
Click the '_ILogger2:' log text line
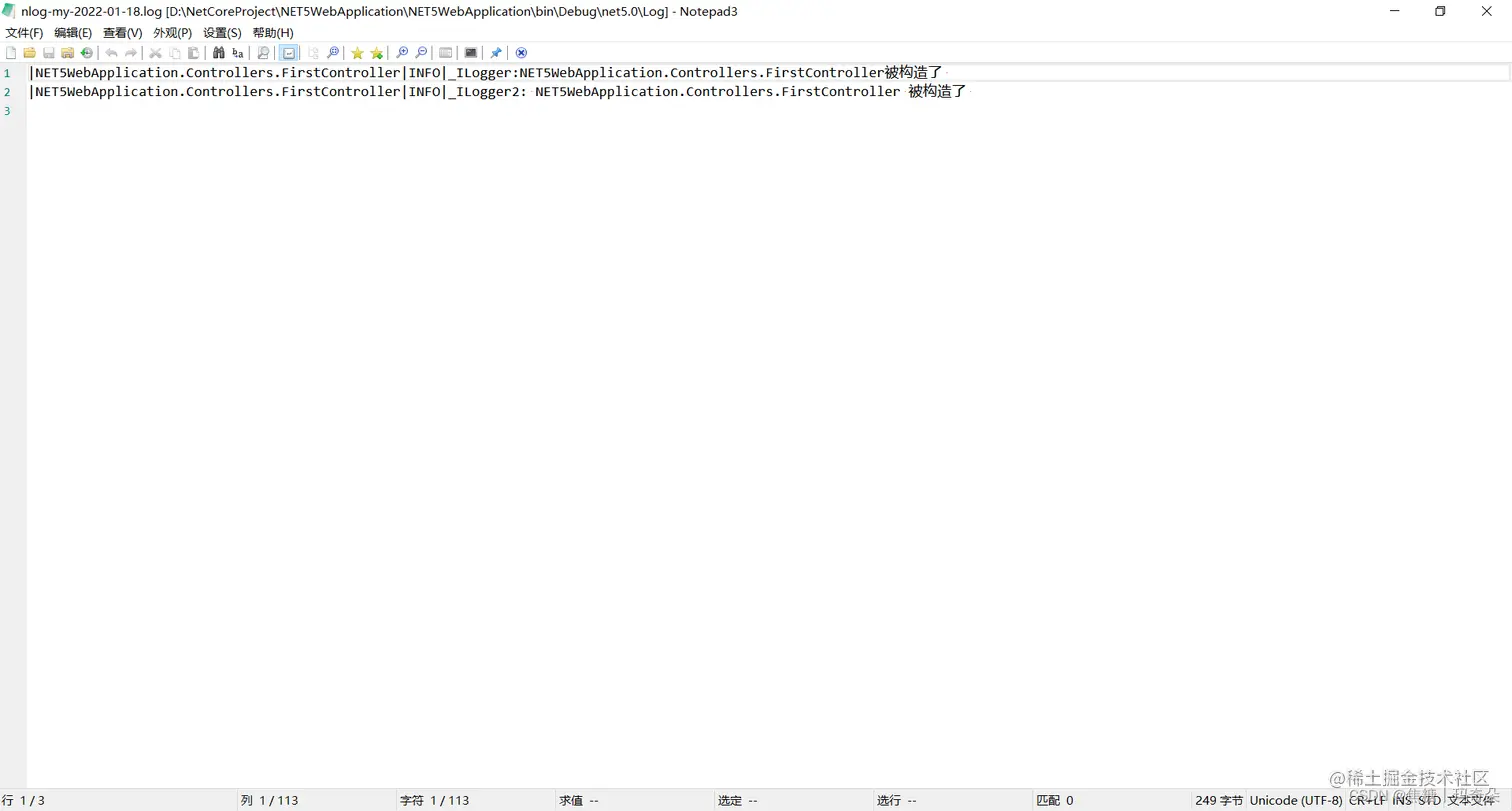click(498, 92)
